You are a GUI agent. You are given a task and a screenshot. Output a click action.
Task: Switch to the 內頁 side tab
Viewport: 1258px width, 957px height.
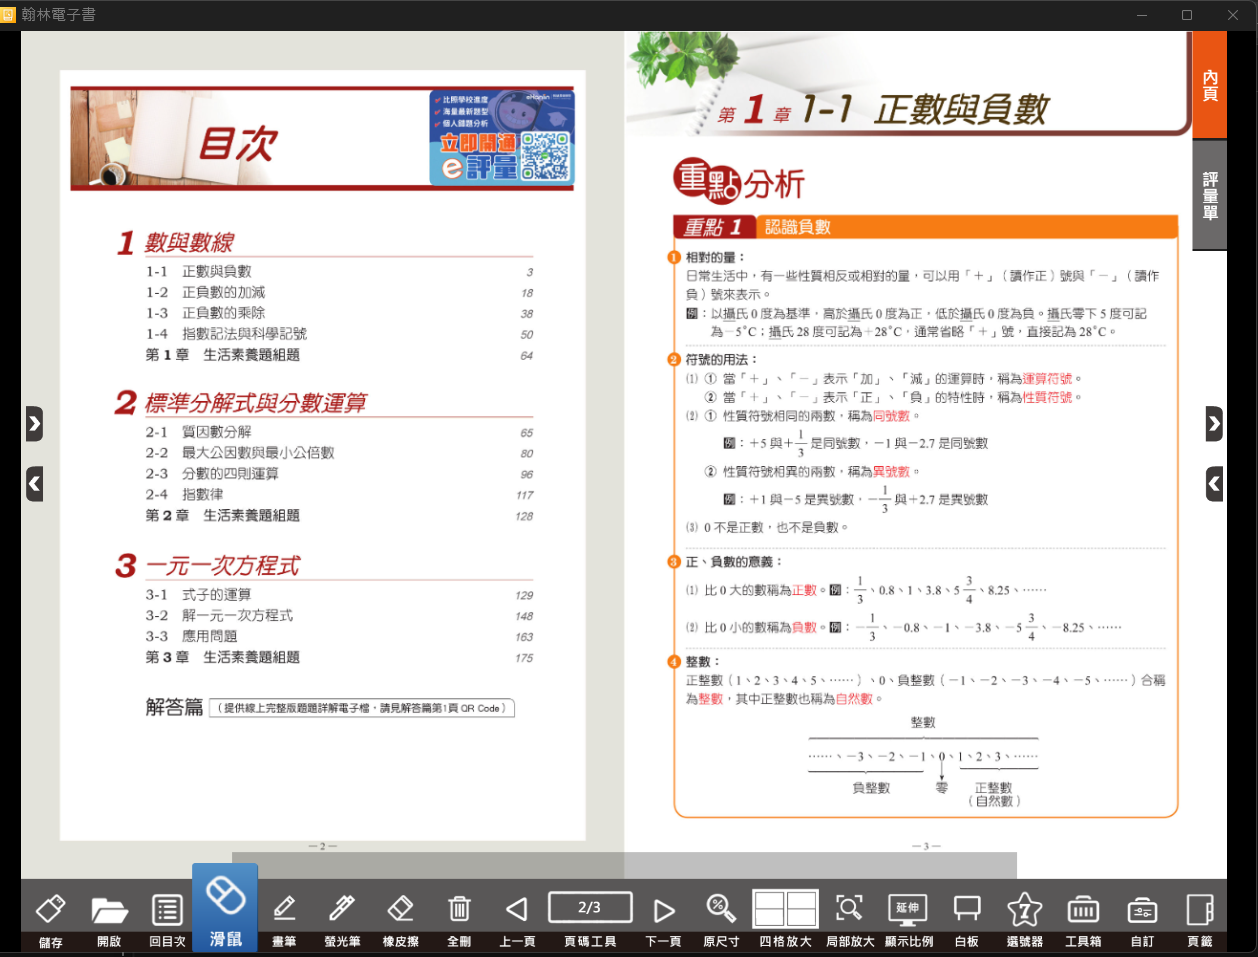click(x=1210, y=85)
